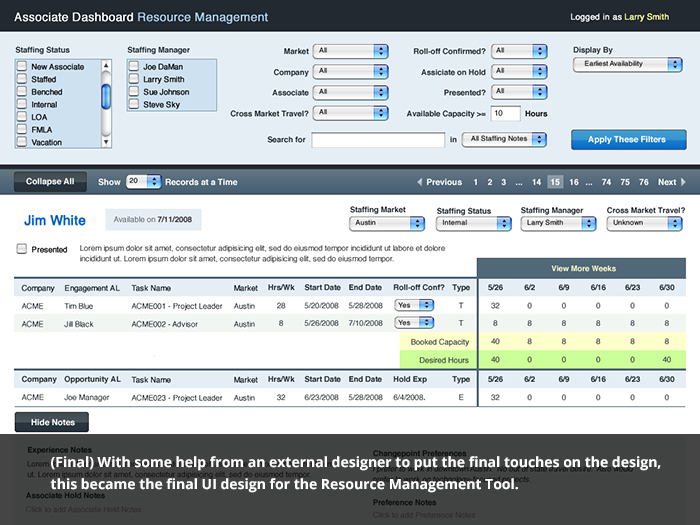
Task: Open the Roll-off Confirmed dropdown
Action: [x=519, y=51]
